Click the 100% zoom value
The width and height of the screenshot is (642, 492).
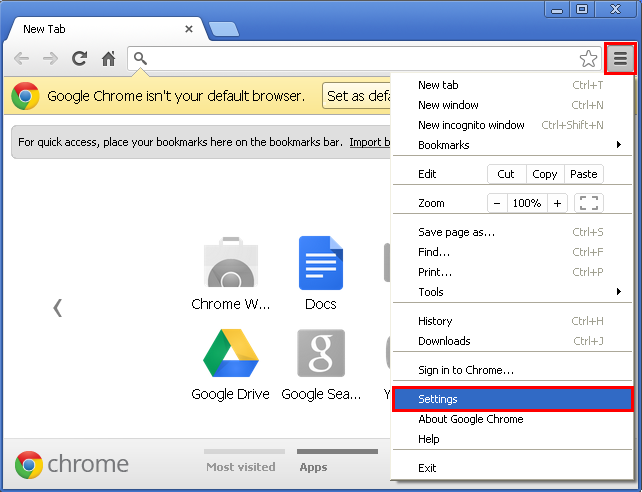coord(527,203)
